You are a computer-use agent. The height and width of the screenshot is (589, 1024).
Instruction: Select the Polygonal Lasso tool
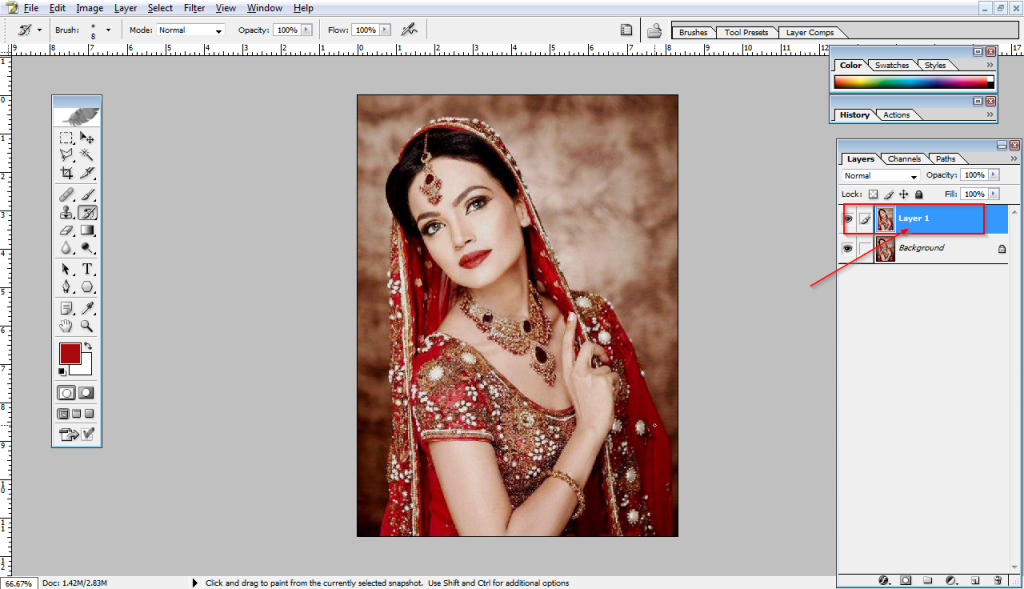pos(66,155)
